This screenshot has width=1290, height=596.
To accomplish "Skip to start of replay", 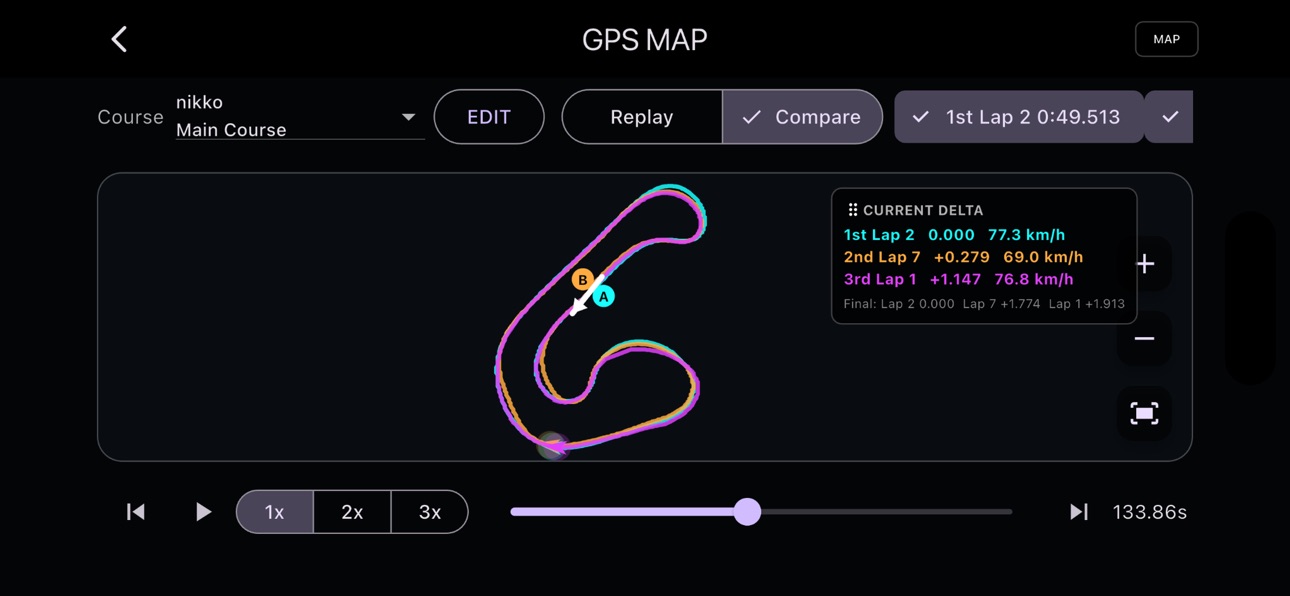I will tap(136, 512).
